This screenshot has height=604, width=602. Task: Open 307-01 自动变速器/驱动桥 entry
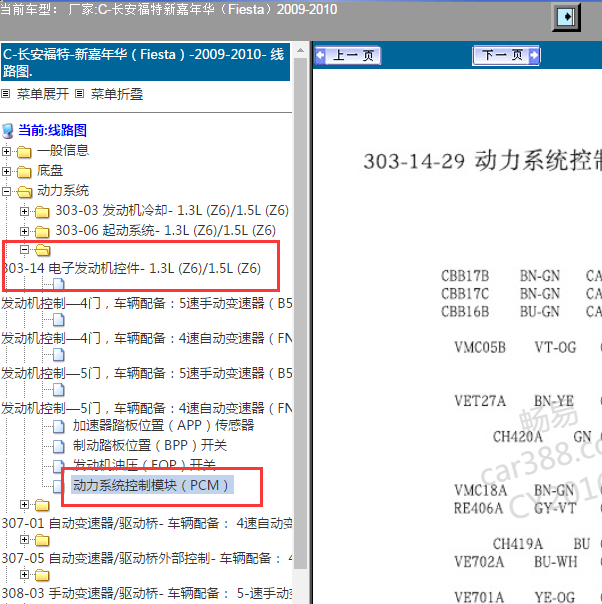pos(146,523)
